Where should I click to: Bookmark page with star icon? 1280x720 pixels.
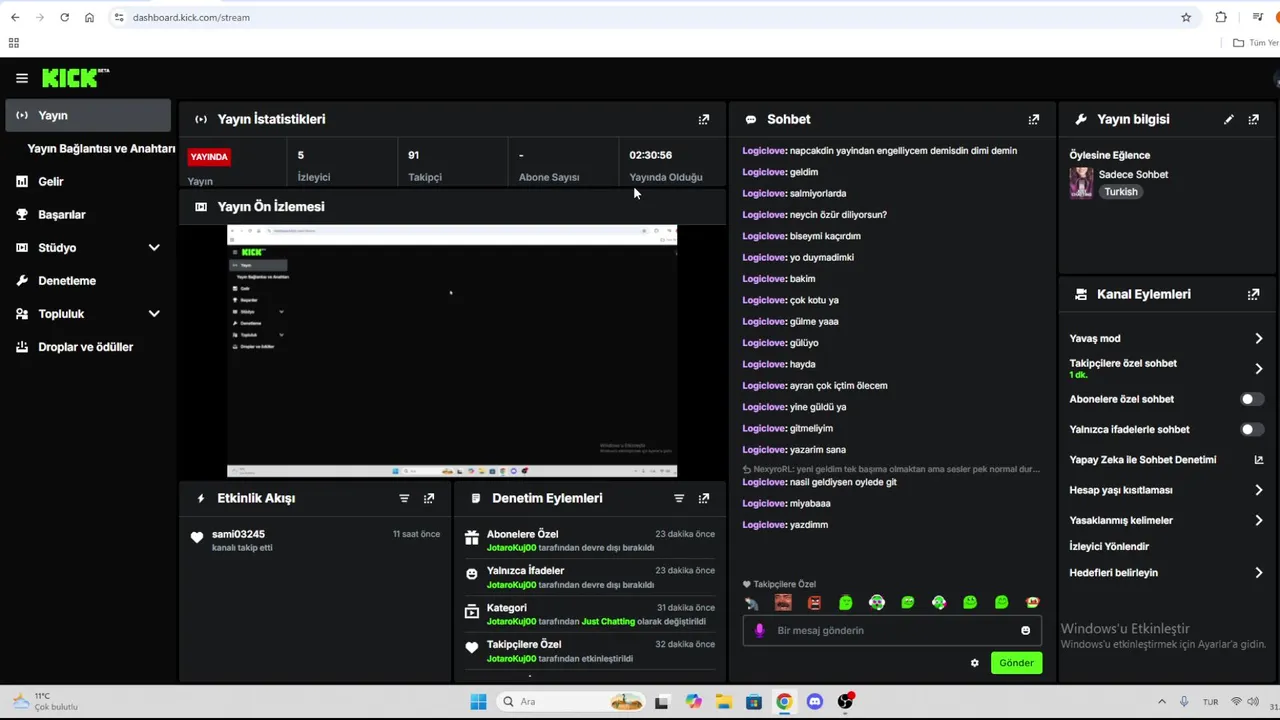pos(1186,17)
